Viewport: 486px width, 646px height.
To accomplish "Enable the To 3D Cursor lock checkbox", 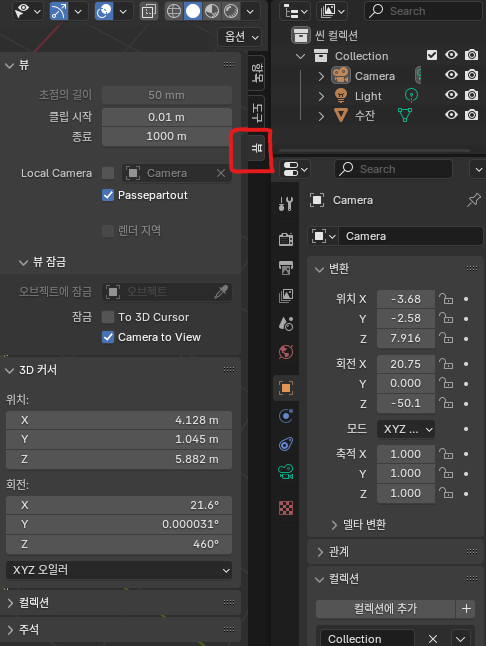I will (108, 317).
